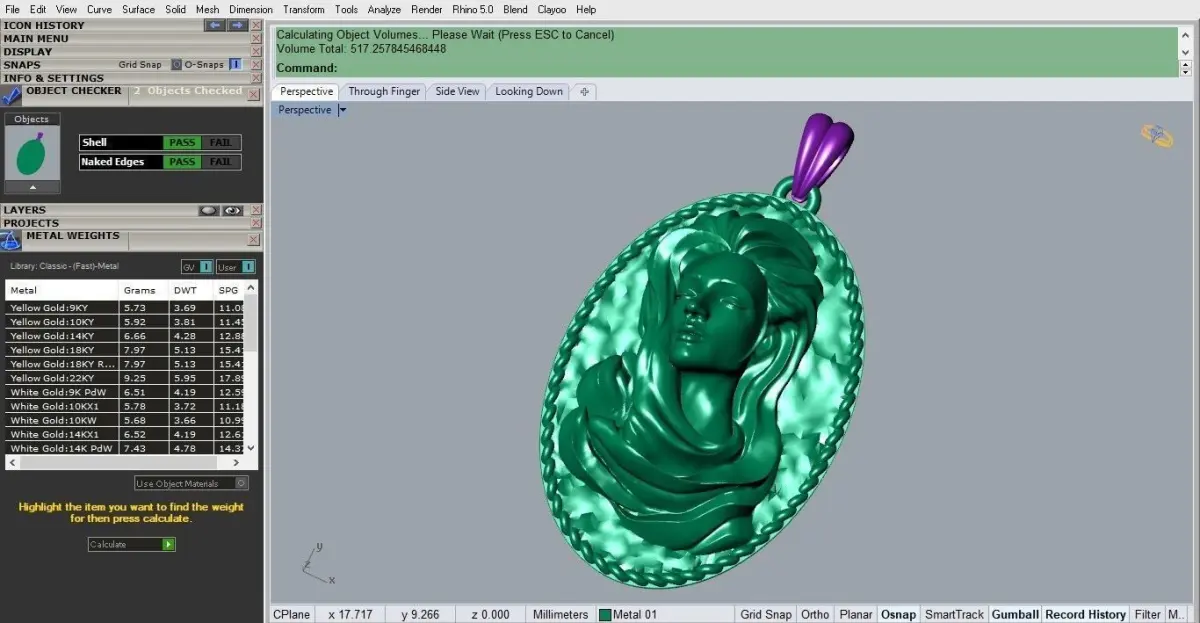Screen dimensions: 1200x623
Task: Toggle Gumball in status bar
Action: (1015, 614)
